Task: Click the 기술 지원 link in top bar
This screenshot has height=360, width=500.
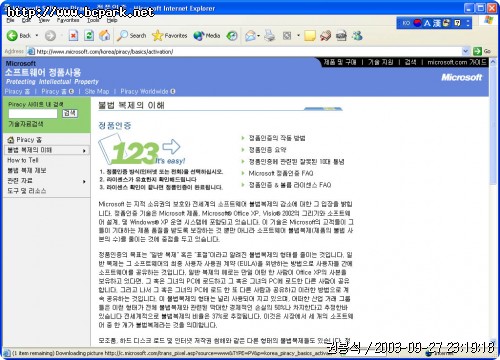Action: tap(381, 62)
